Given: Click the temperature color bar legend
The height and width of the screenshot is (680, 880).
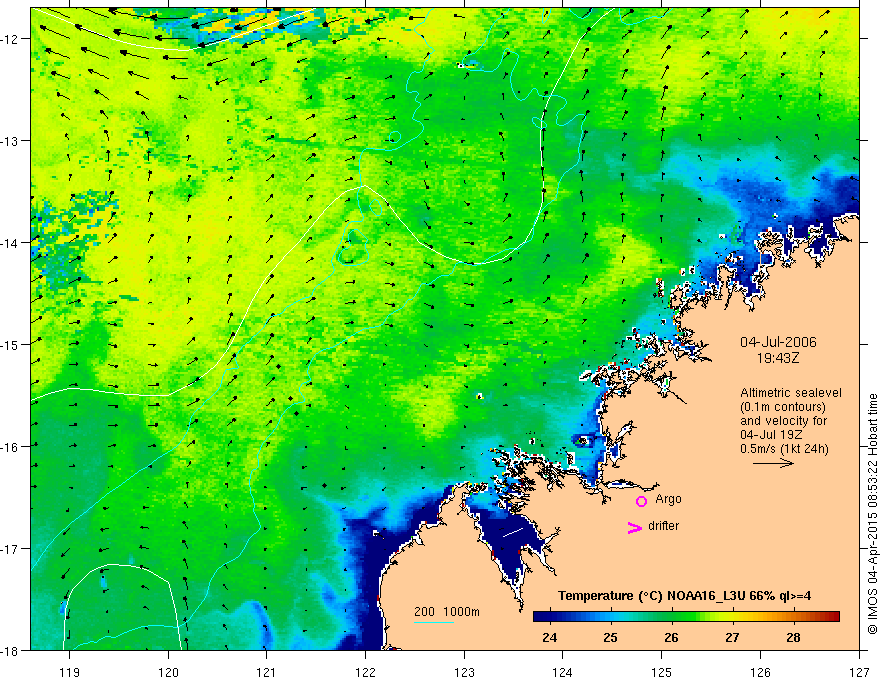Looking at the screenshot, I should click(x=686, y=616).
